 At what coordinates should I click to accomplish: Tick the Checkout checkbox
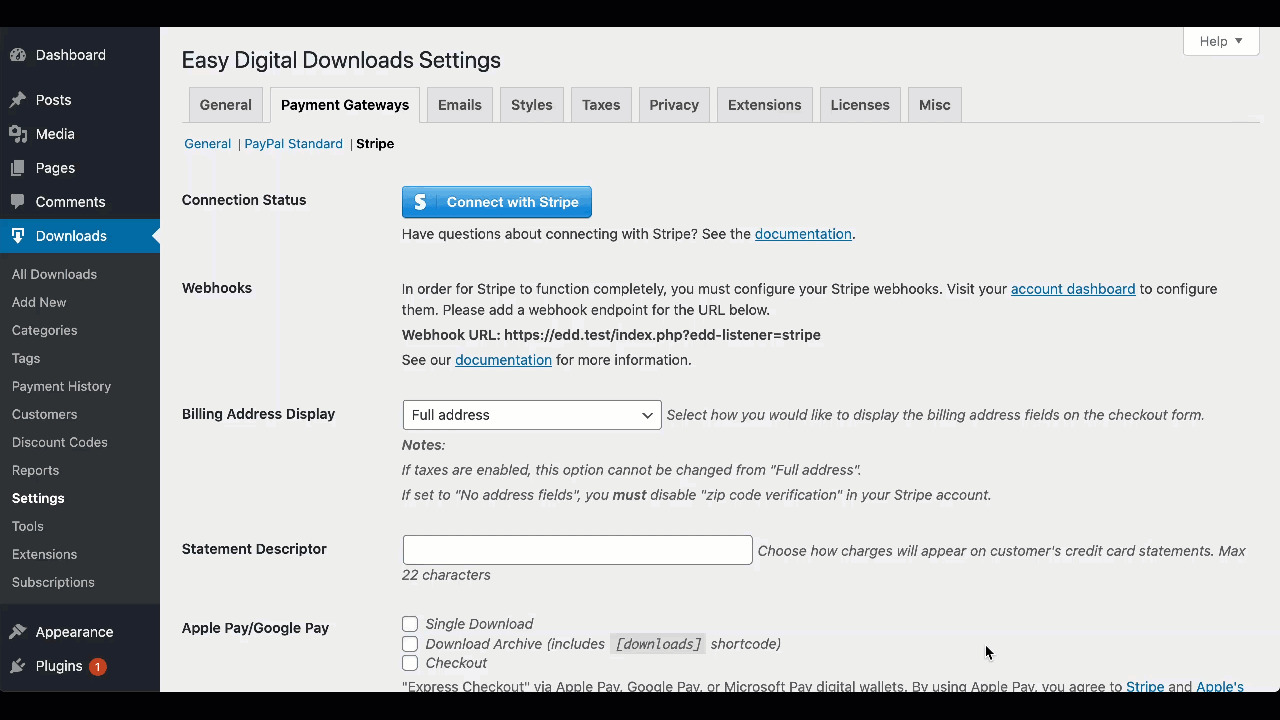tap(410, 663)
